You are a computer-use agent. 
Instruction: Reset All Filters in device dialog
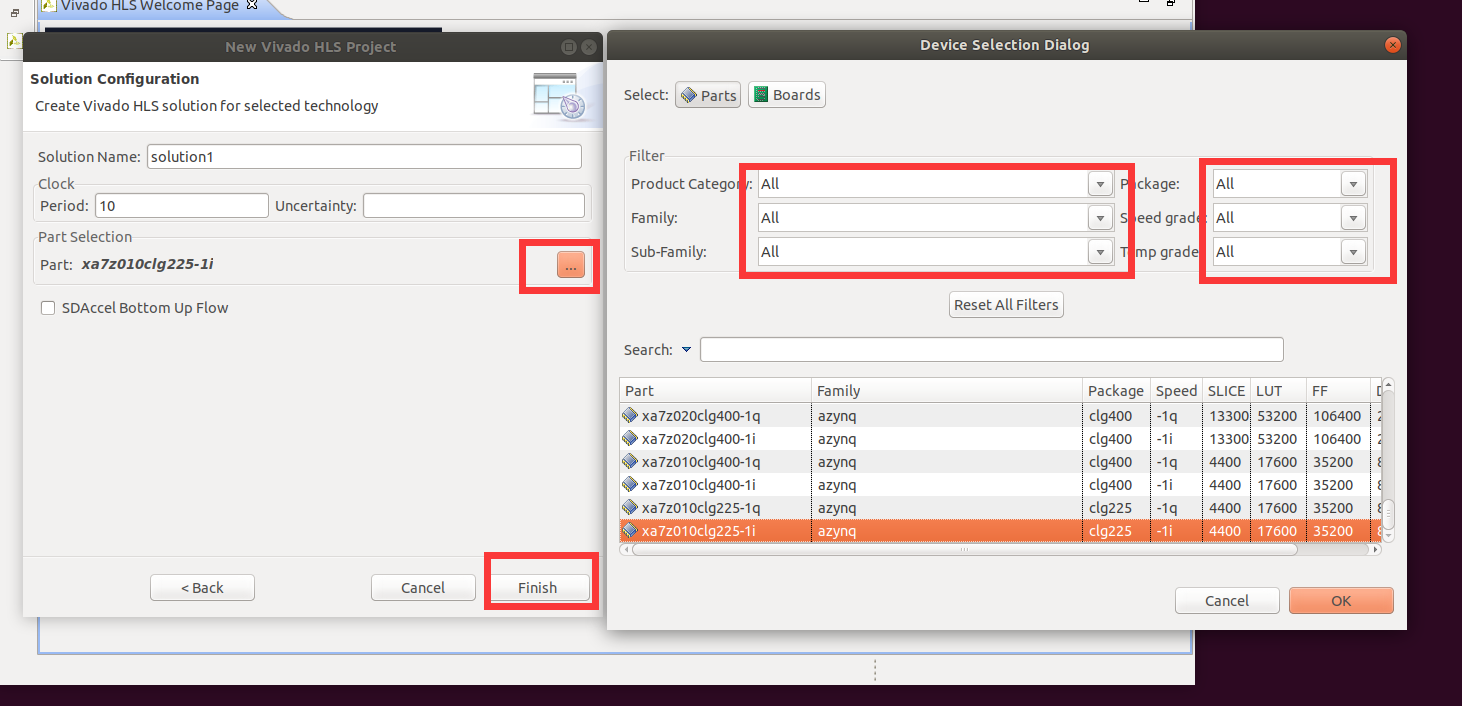click(x=1006, y=305)
